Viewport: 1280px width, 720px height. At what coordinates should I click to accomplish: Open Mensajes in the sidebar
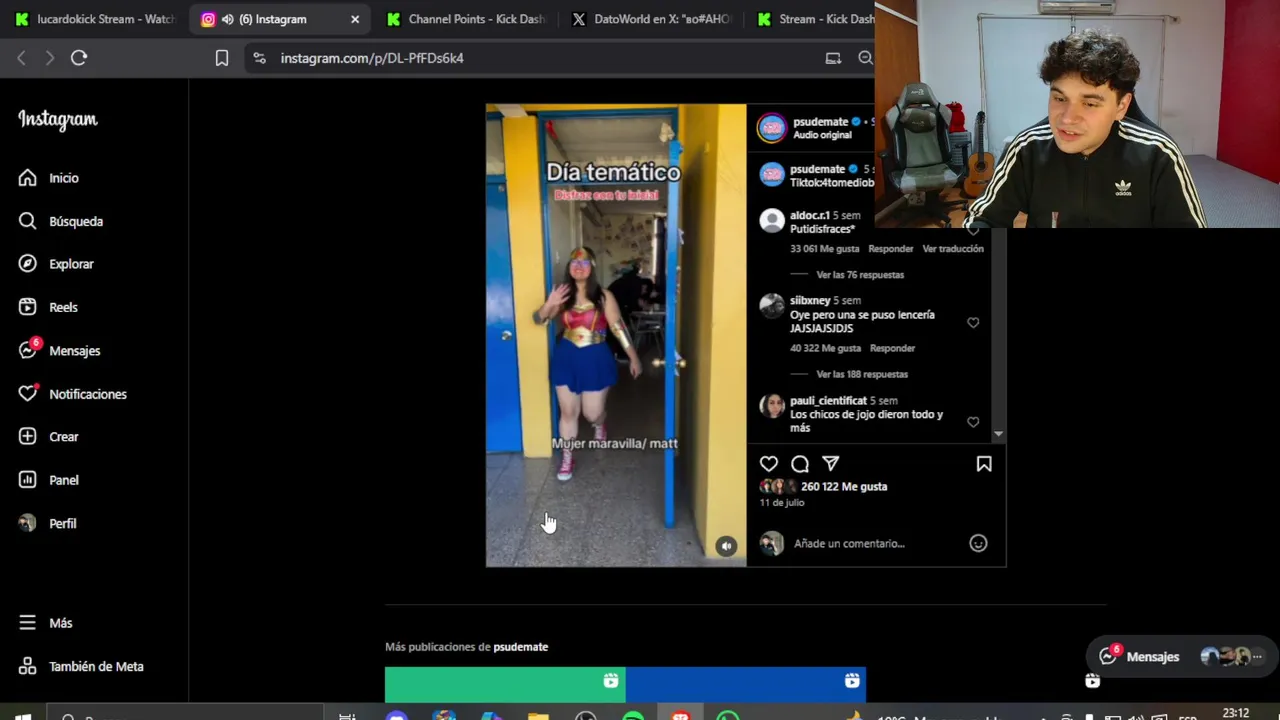[x=60, y=351]
